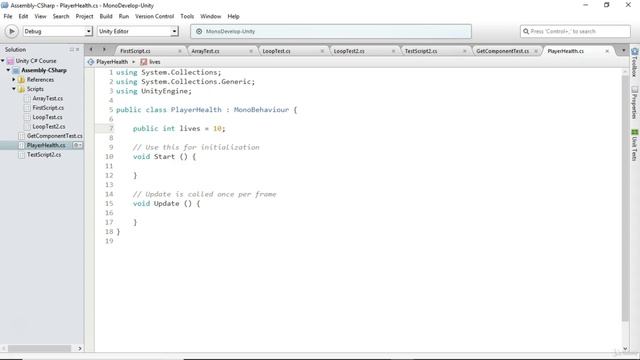Open the PlayerHealth.cs row options gear
This screenshot has width=640, height=360.
tap(78, 145)
